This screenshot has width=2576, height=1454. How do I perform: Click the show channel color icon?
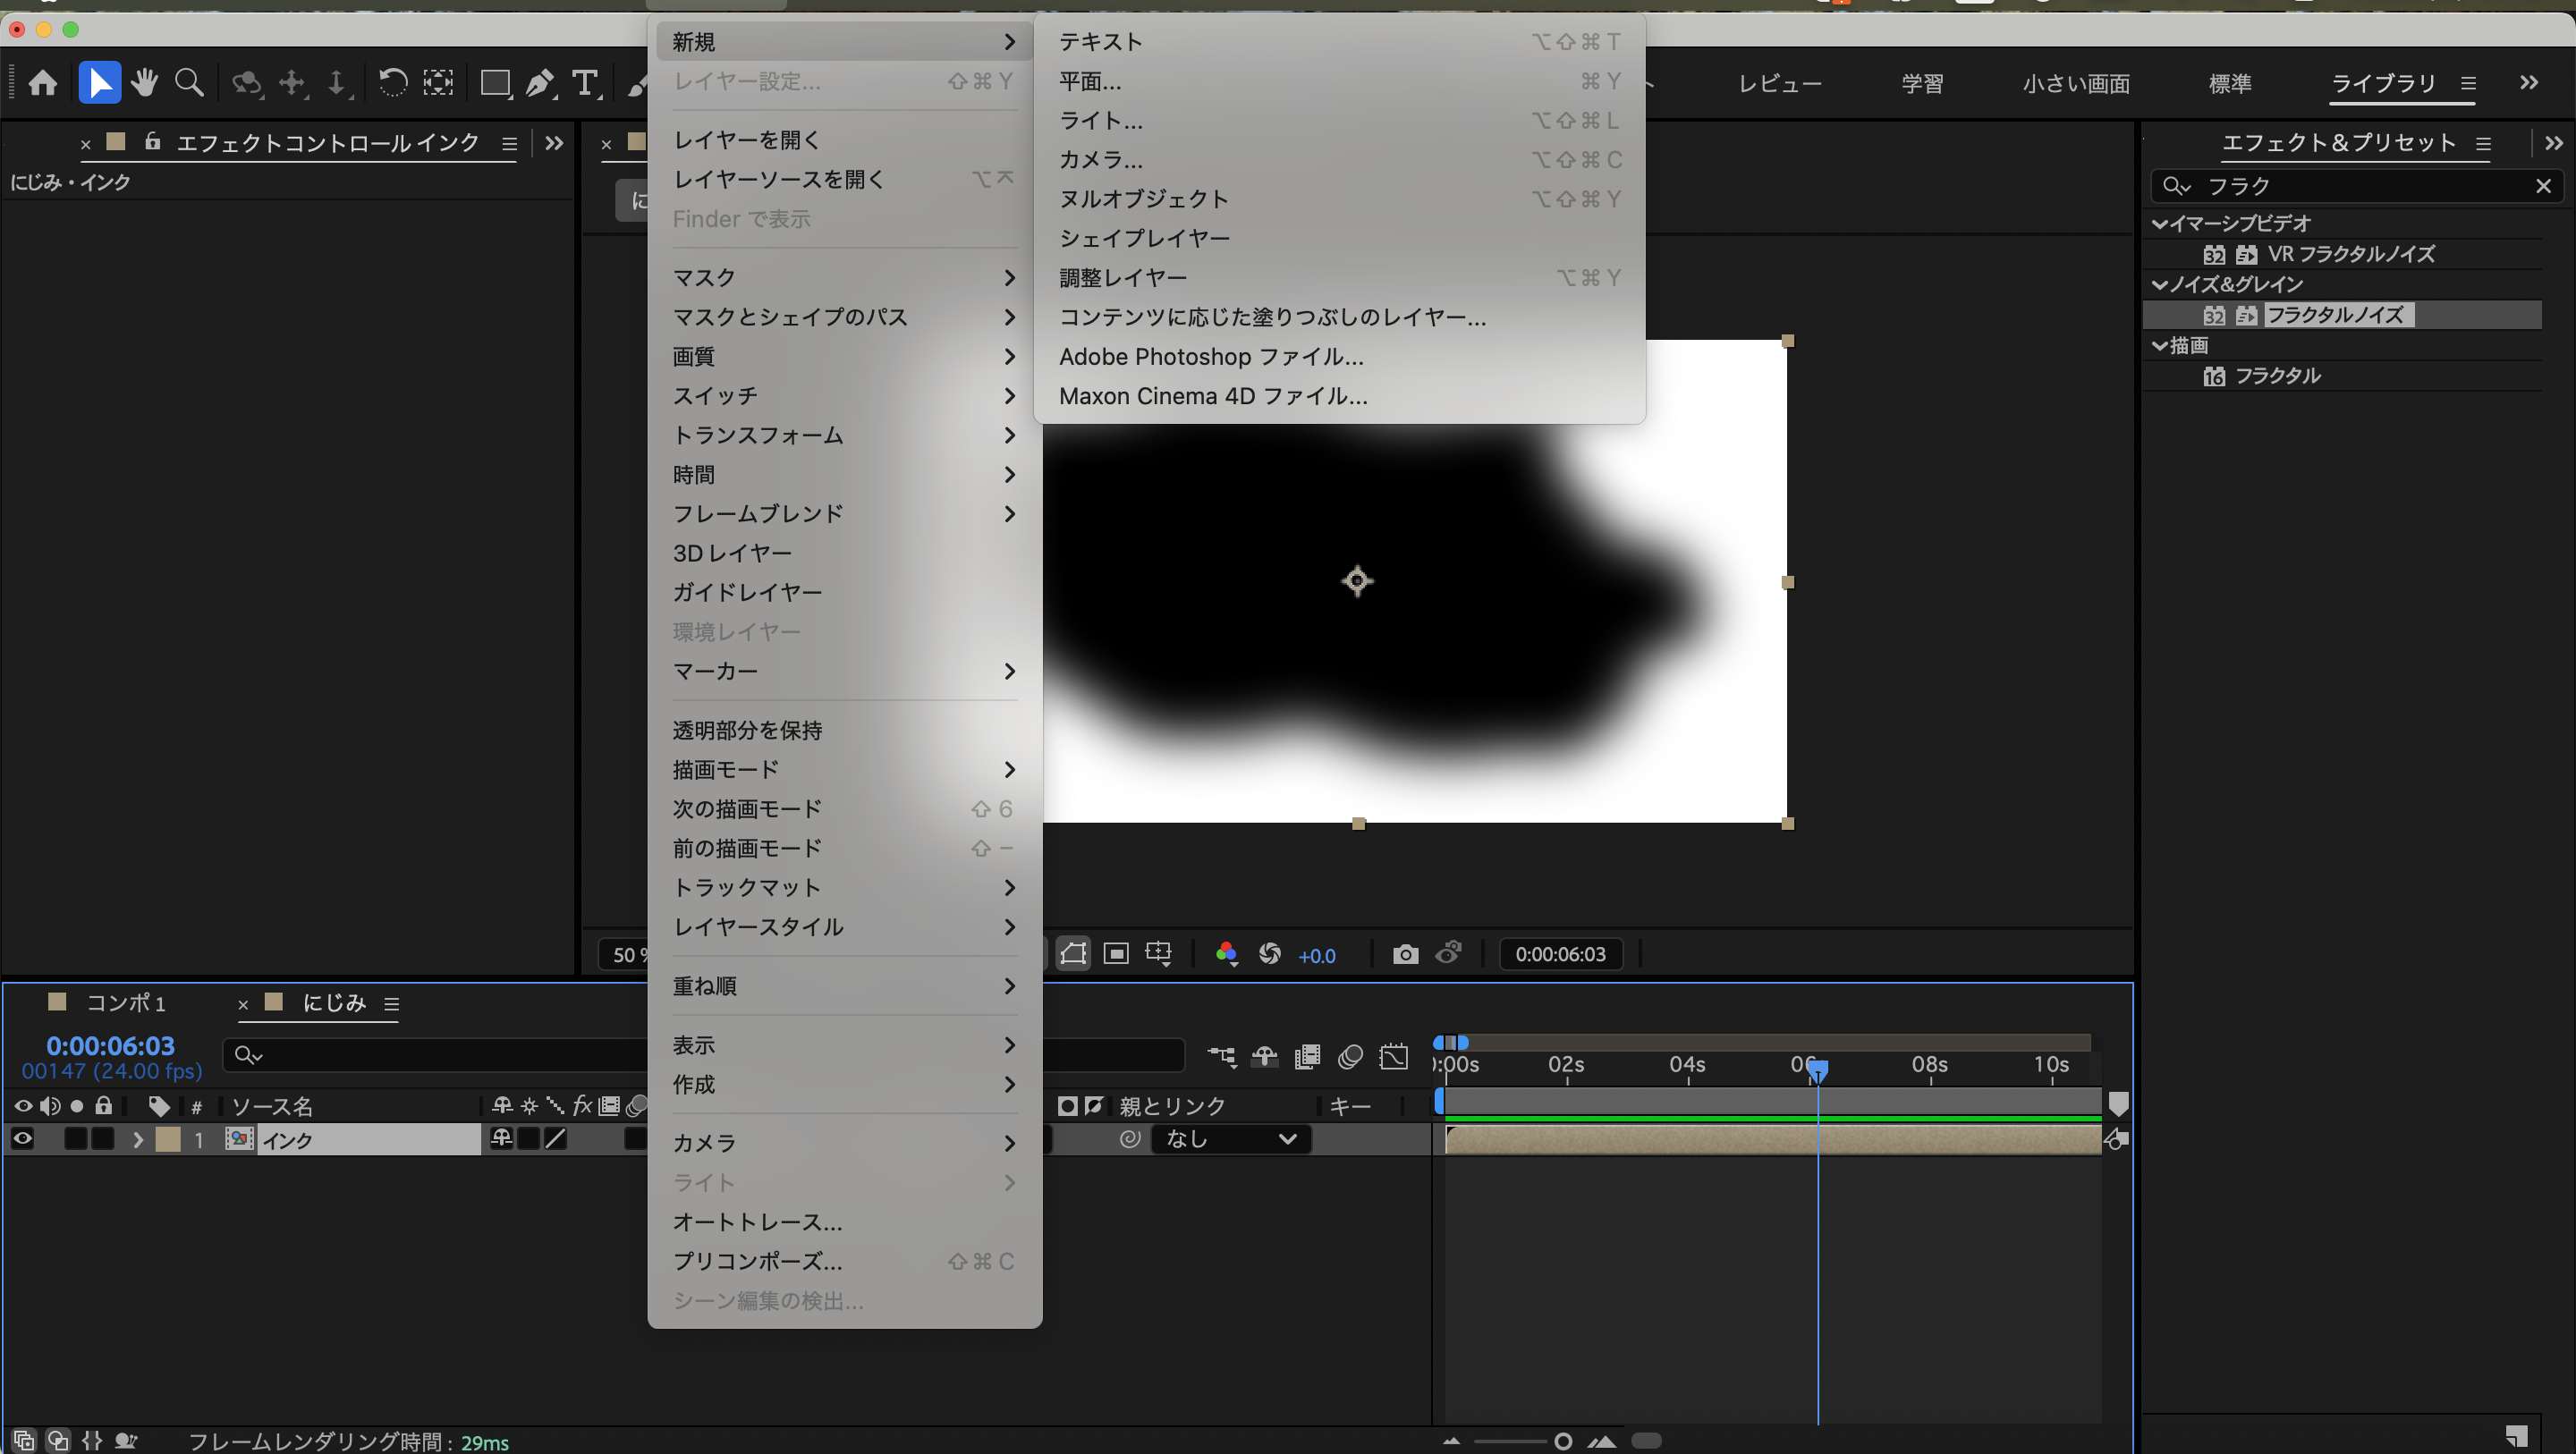pyautogui.click(x=1226, y=954)
